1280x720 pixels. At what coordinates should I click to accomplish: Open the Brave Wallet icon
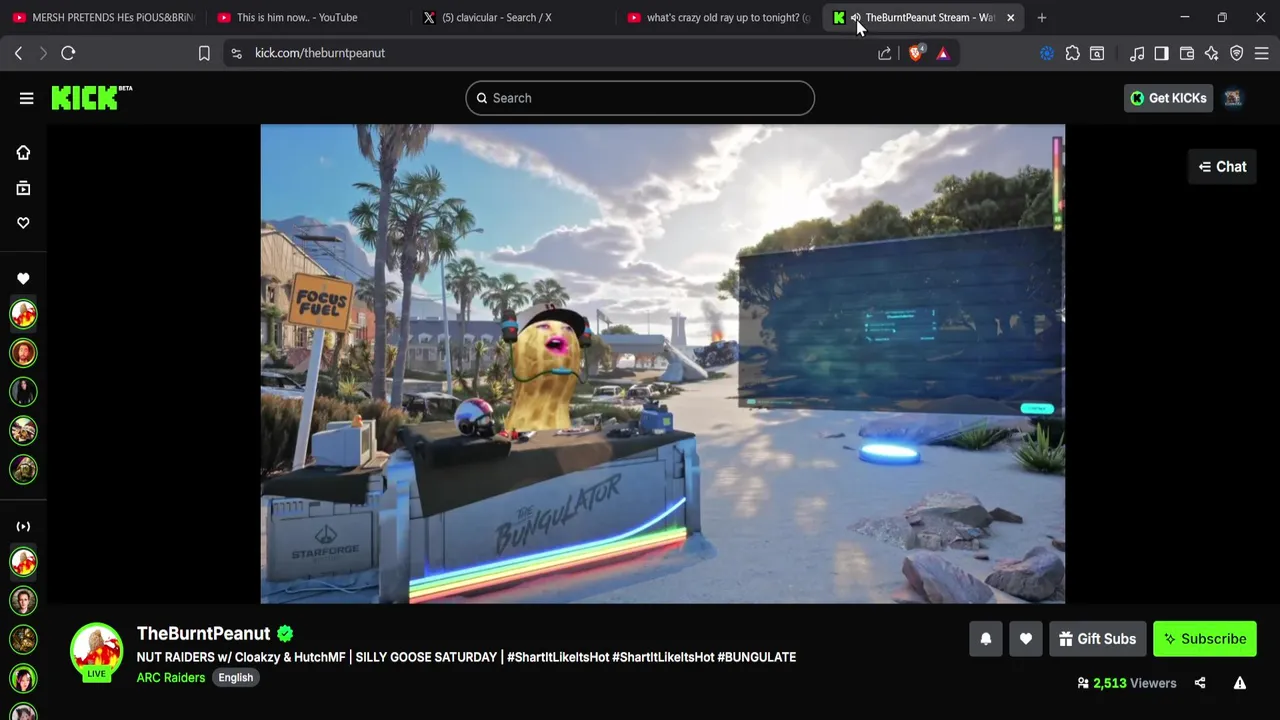click(x=1187, y=53)
